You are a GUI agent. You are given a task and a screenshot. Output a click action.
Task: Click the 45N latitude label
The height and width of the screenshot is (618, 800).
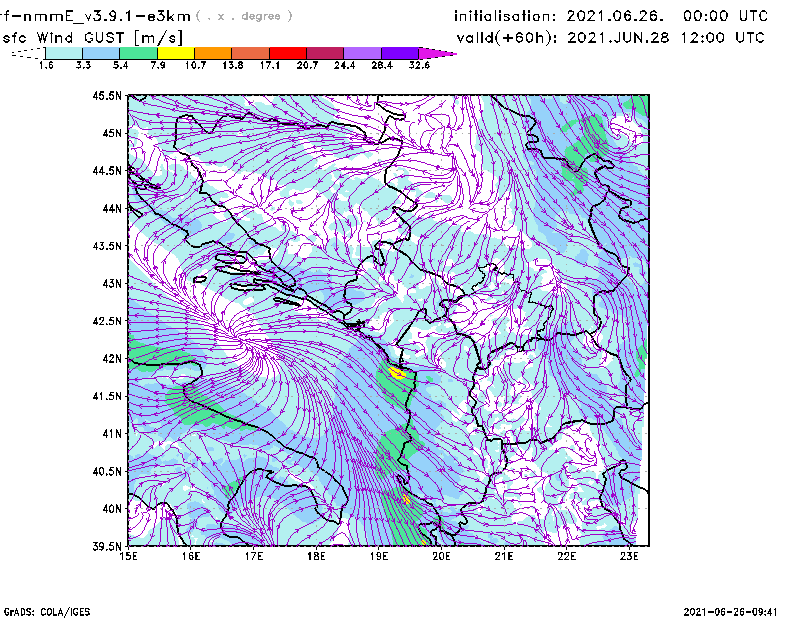point(112,133)
